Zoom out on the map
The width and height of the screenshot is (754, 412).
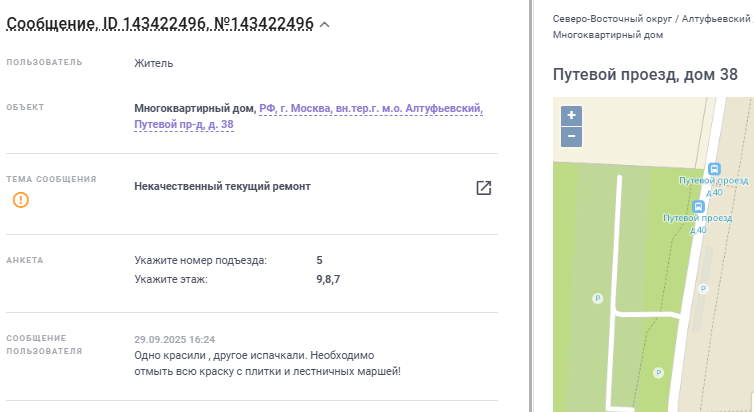571,136
